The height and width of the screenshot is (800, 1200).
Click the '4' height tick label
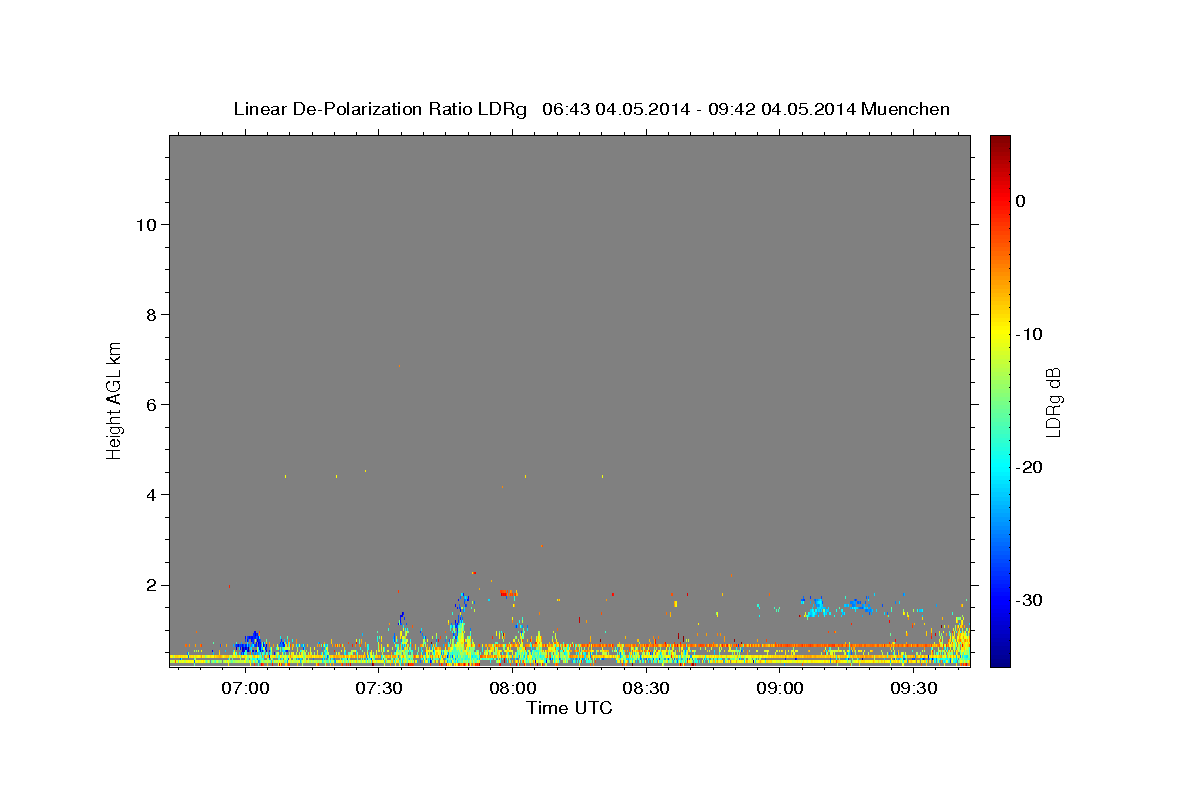(149, 494)
